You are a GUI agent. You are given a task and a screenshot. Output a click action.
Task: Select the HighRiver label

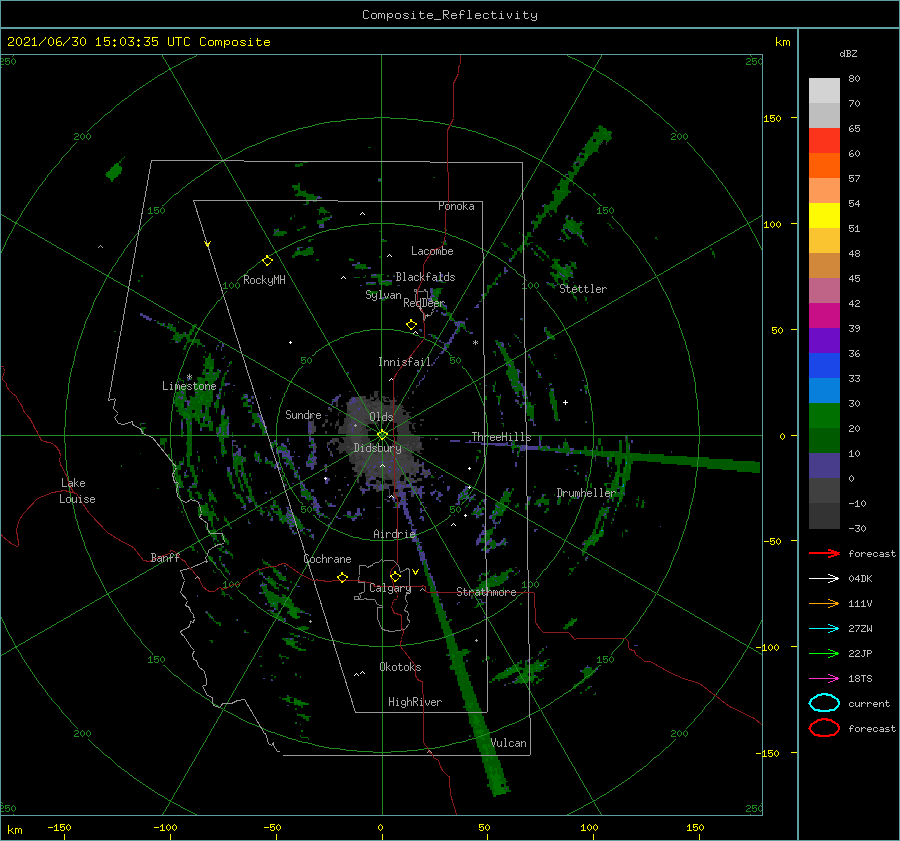pyautogui.click(x=415, y=702)
